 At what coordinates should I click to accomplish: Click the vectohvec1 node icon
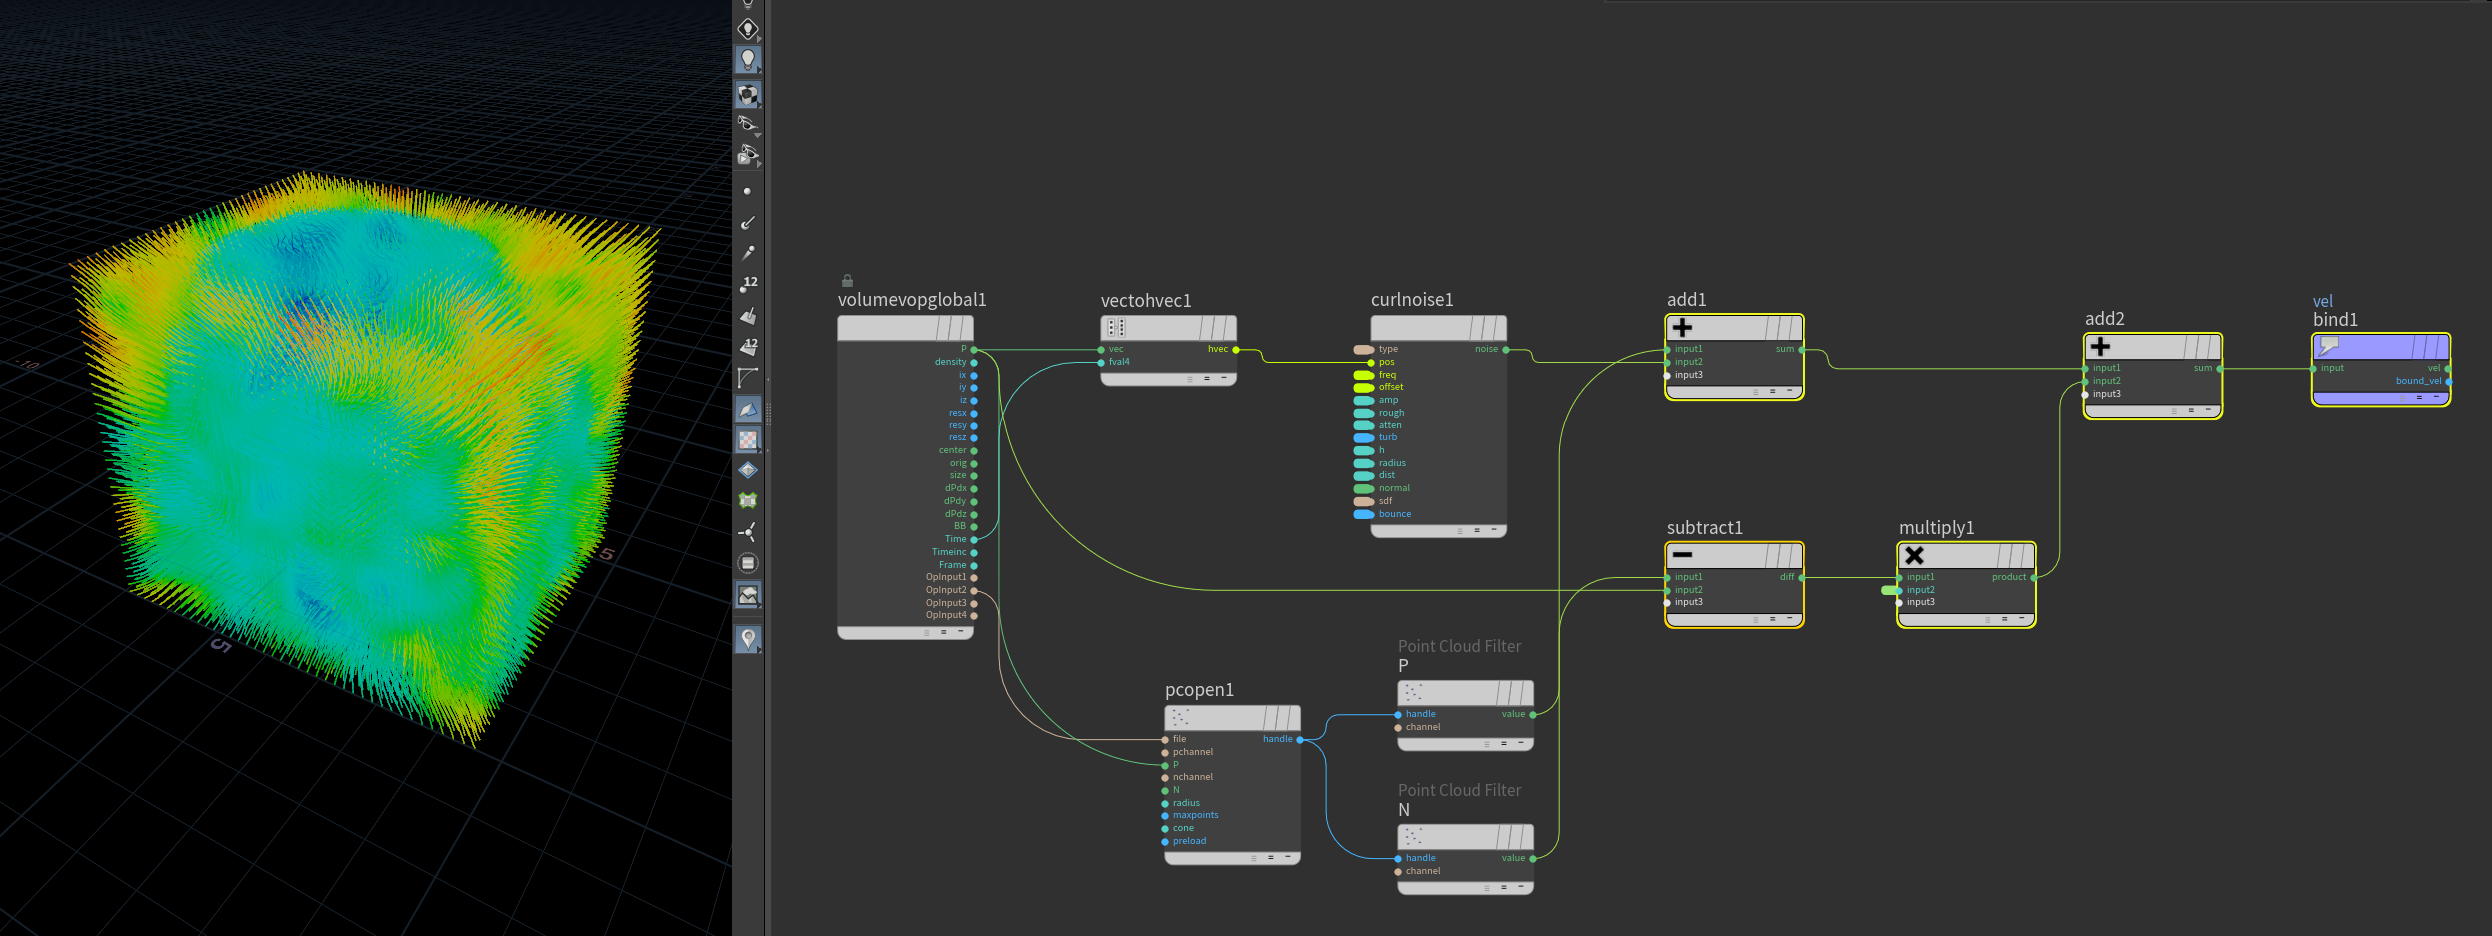tap(1116, 327)
